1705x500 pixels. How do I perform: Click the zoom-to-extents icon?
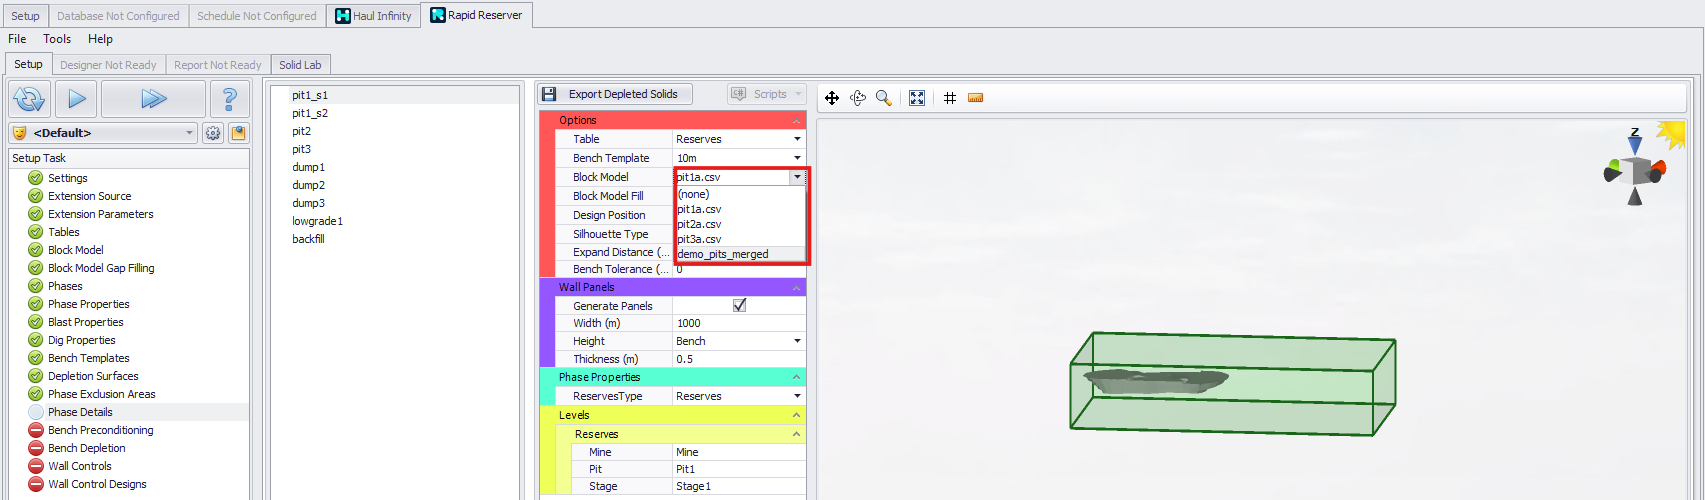point(917,98)
